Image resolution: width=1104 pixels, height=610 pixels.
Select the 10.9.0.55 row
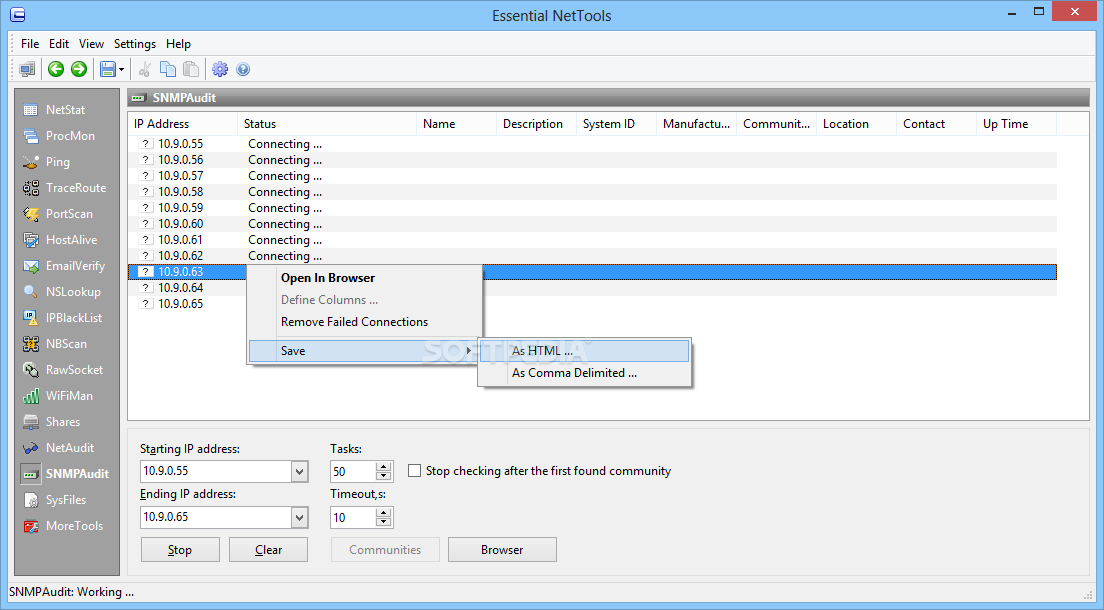(x=592, y=144)
